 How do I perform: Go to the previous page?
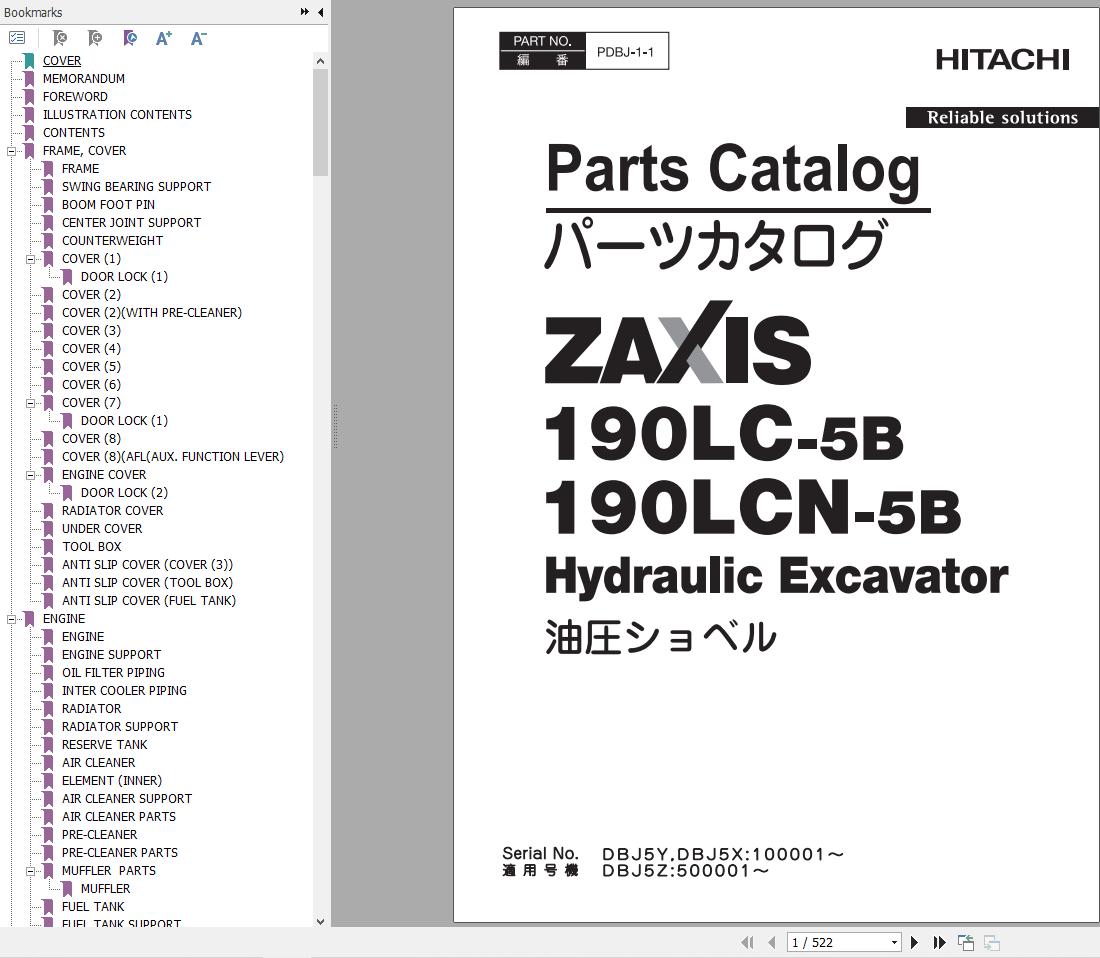click(772, 943)
